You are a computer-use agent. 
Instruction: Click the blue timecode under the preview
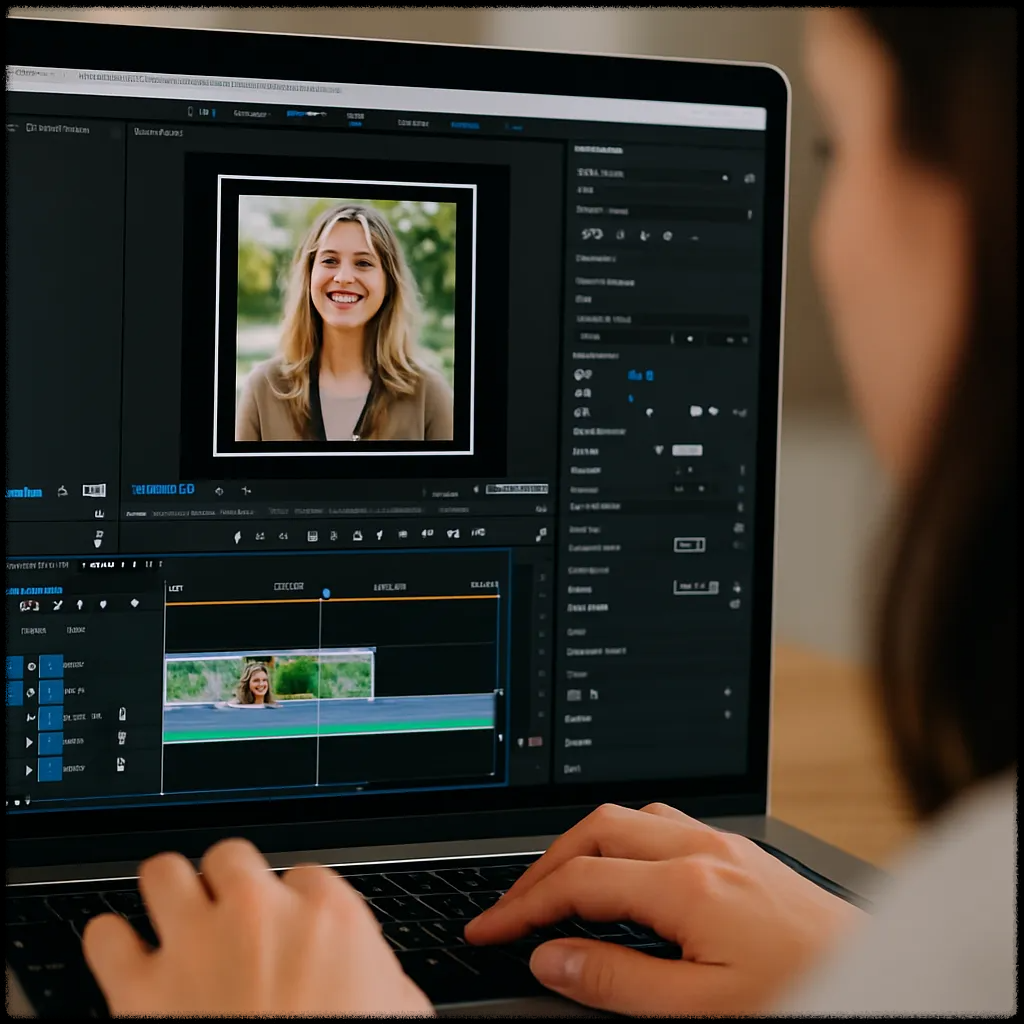point(163,489)
